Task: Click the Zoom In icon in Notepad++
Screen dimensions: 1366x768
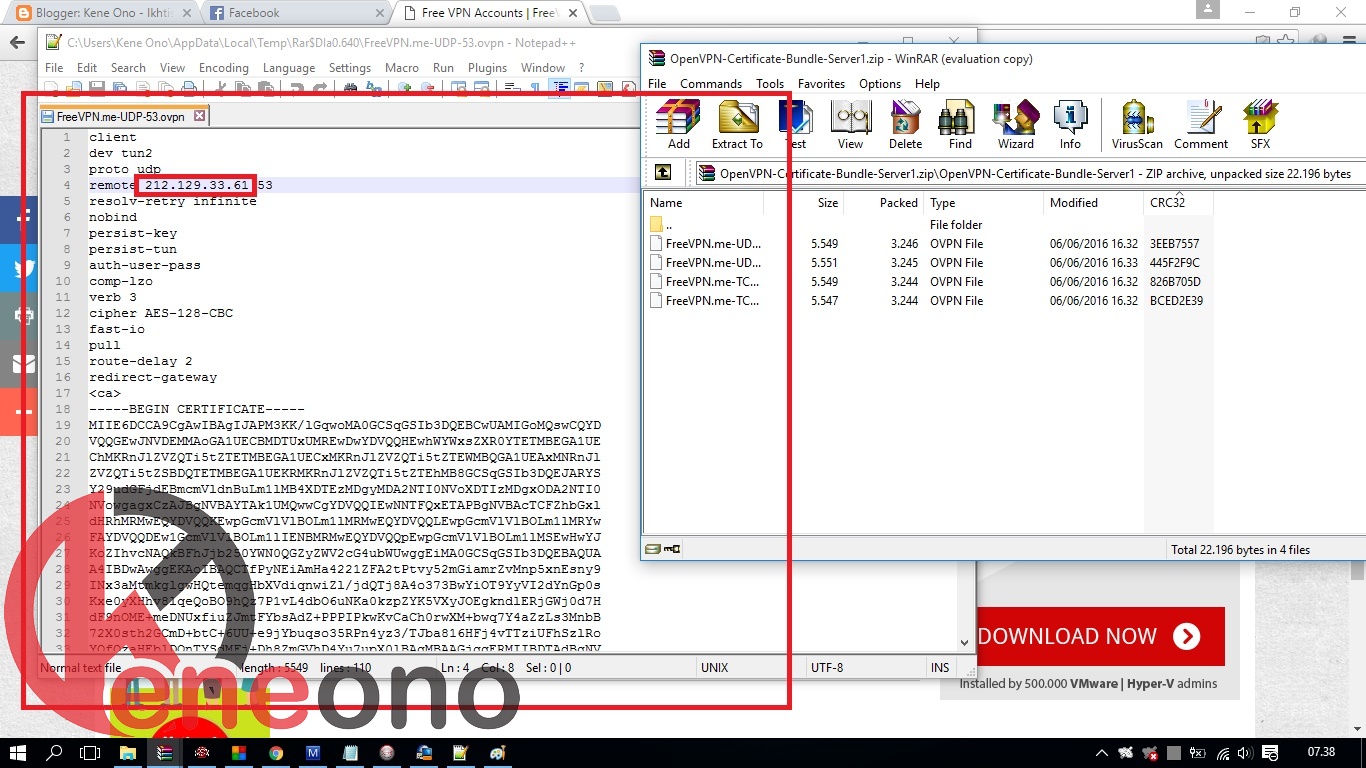Action: pyautogui.click(x=404, y=87)
